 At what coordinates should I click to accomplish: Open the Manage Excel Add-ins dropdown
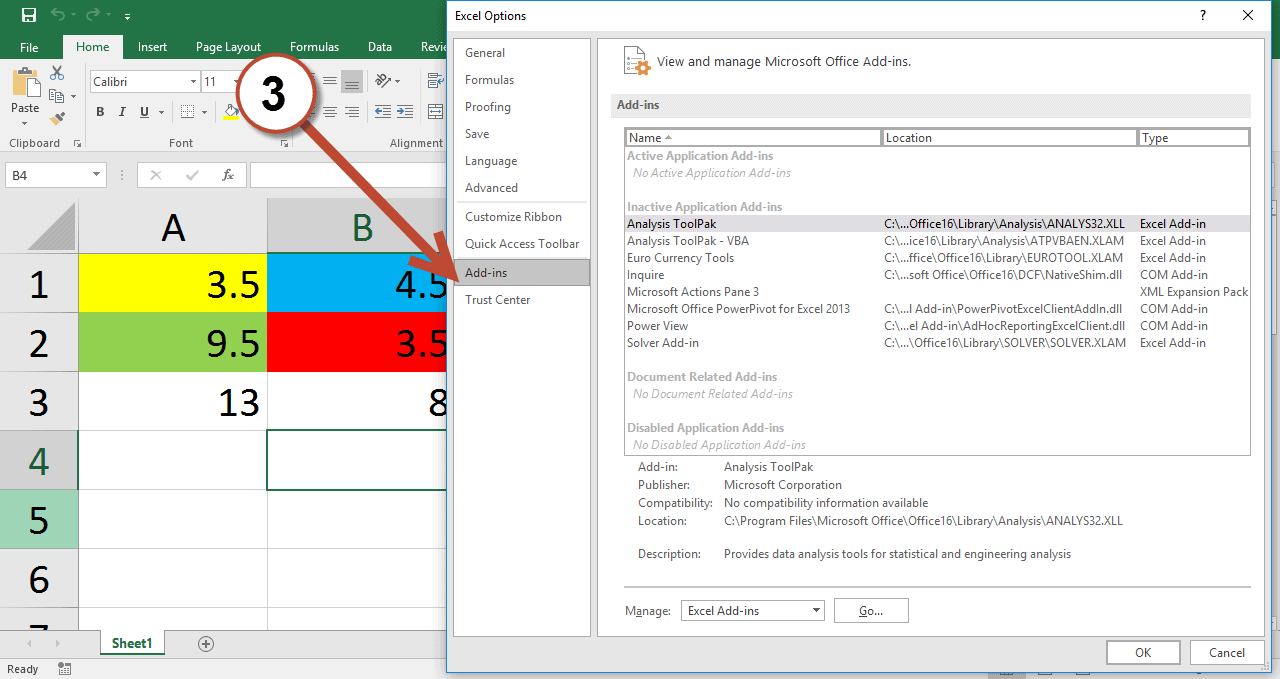(817, 610)
